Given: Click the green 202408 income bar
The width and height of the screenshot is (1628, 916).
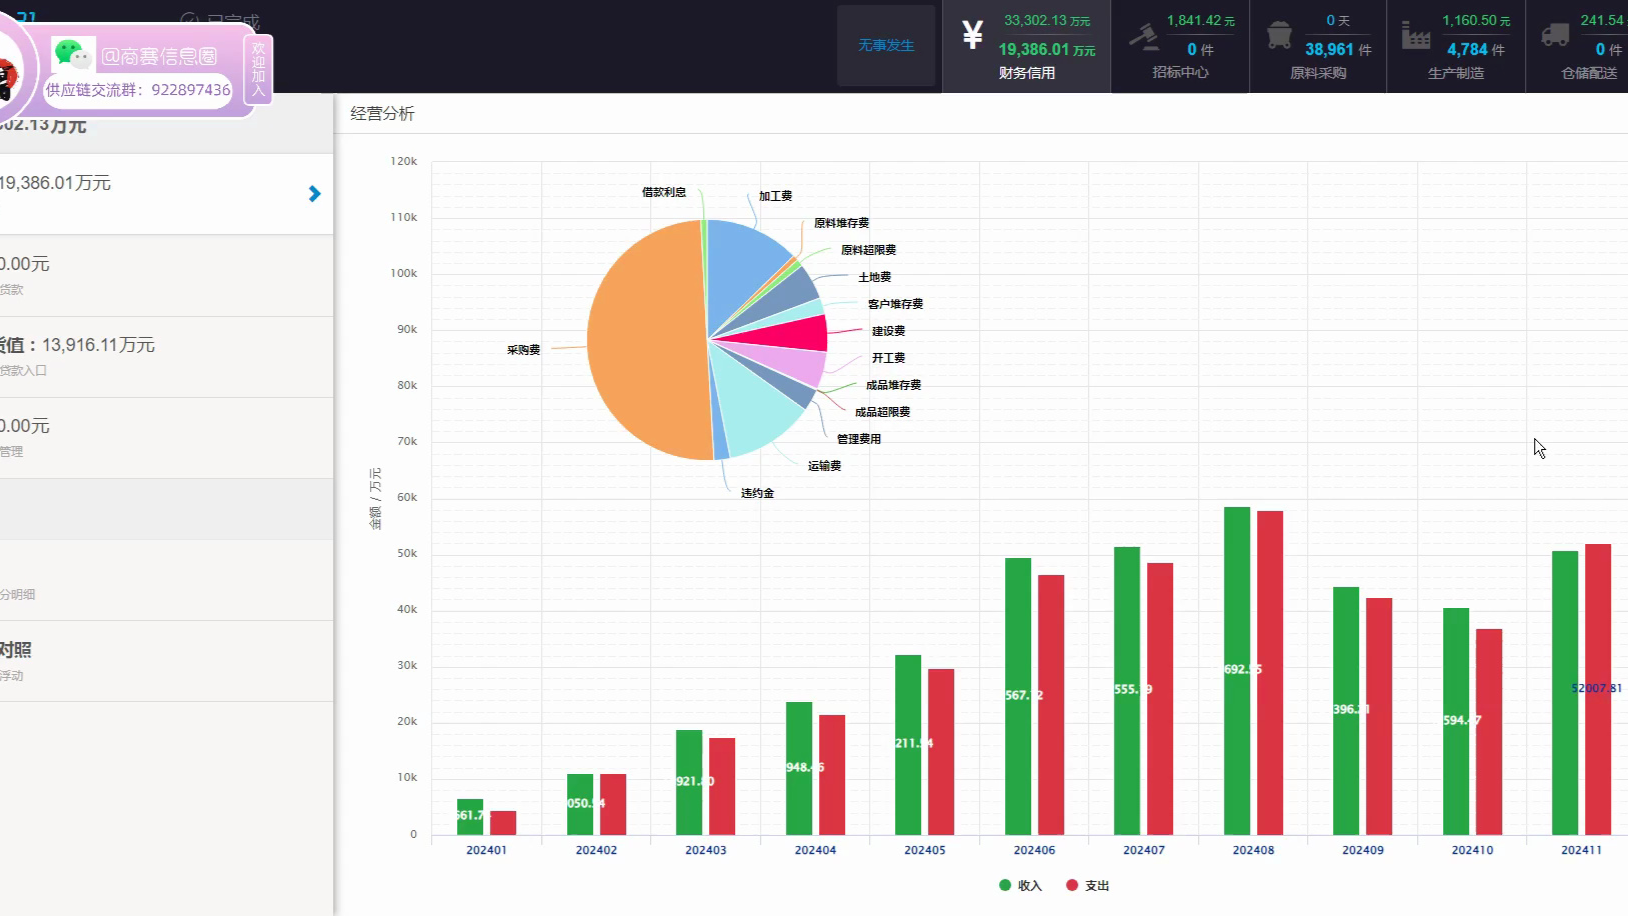Looking at the screenshot, I should (1237, 671).
